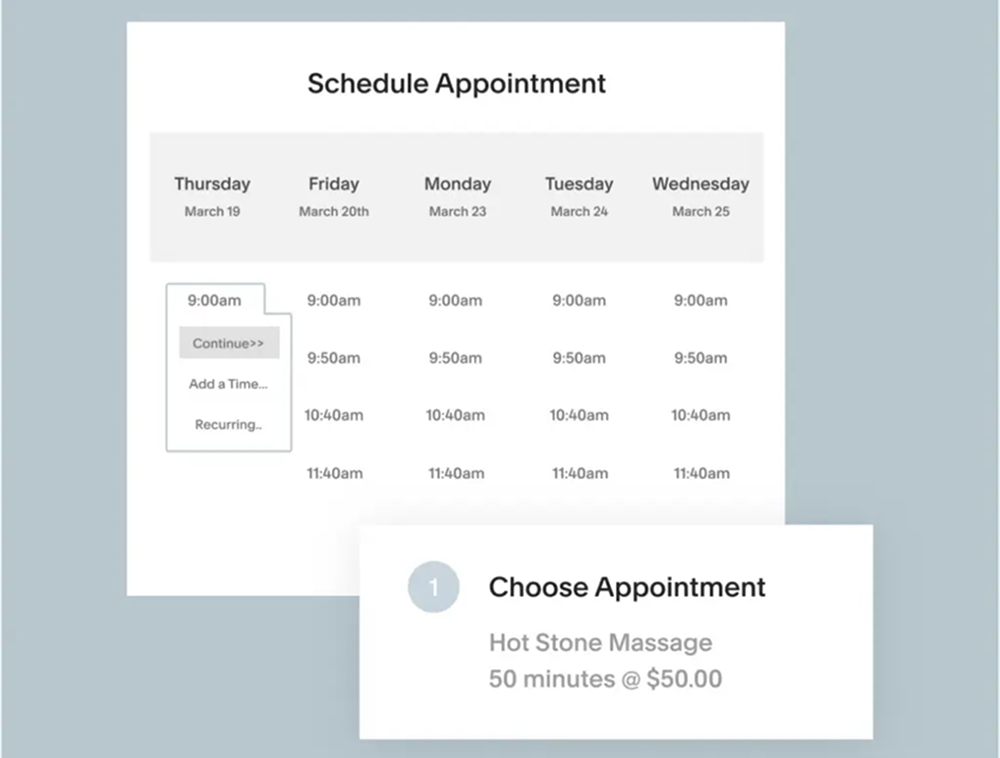Select the Recurring.. menu option

point(228,425)
